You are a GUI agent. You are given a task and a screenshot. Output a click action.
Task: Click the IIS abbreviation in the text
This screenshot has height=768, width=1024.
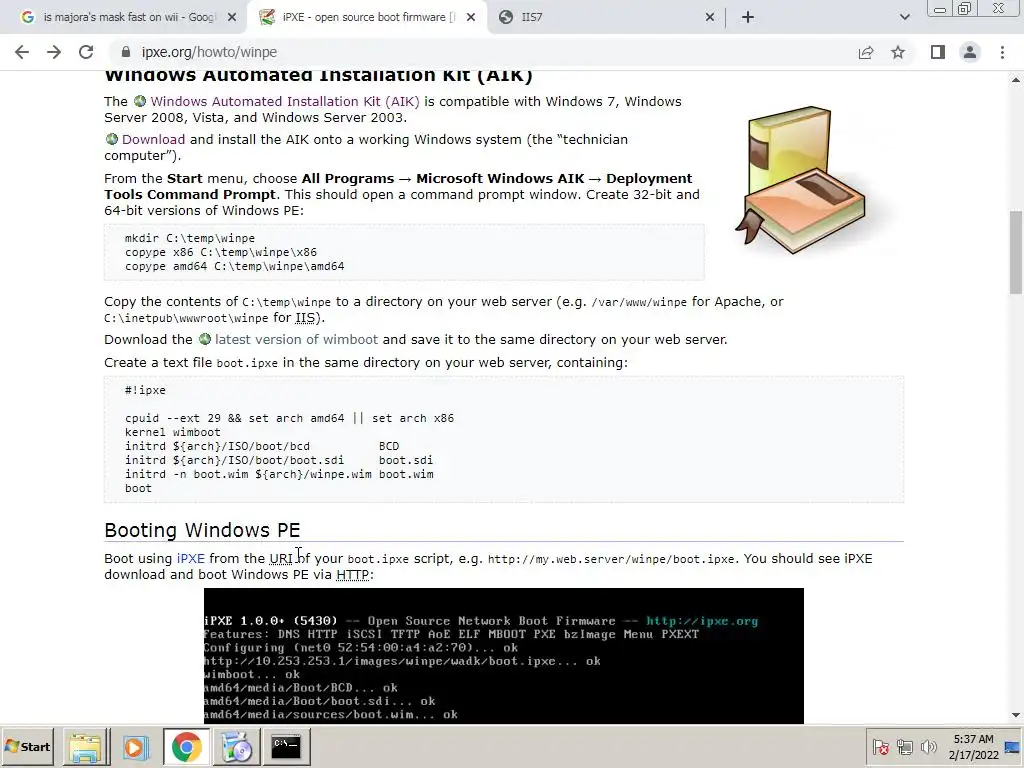pos(305,318)
